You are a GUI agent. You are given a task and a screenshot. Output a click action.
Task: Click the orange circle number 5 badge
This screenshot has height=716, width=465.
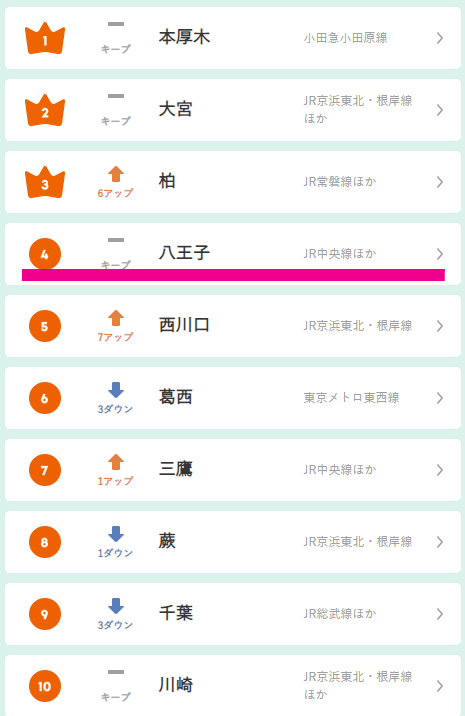click(x=45, y=326)
